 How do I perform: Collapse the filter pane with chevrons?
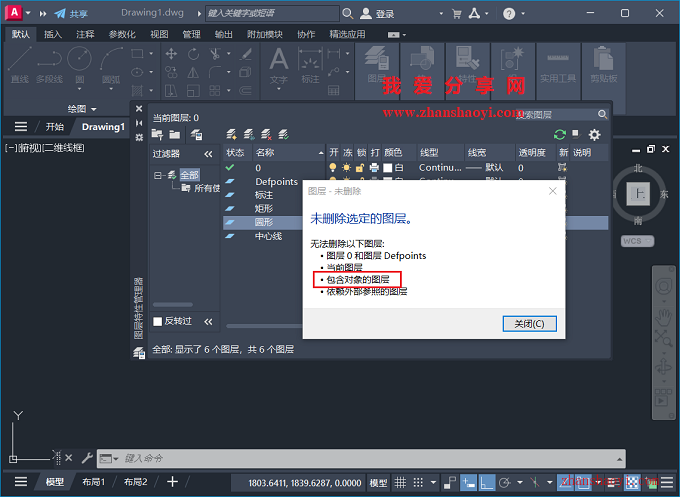[x=208, y=154]
